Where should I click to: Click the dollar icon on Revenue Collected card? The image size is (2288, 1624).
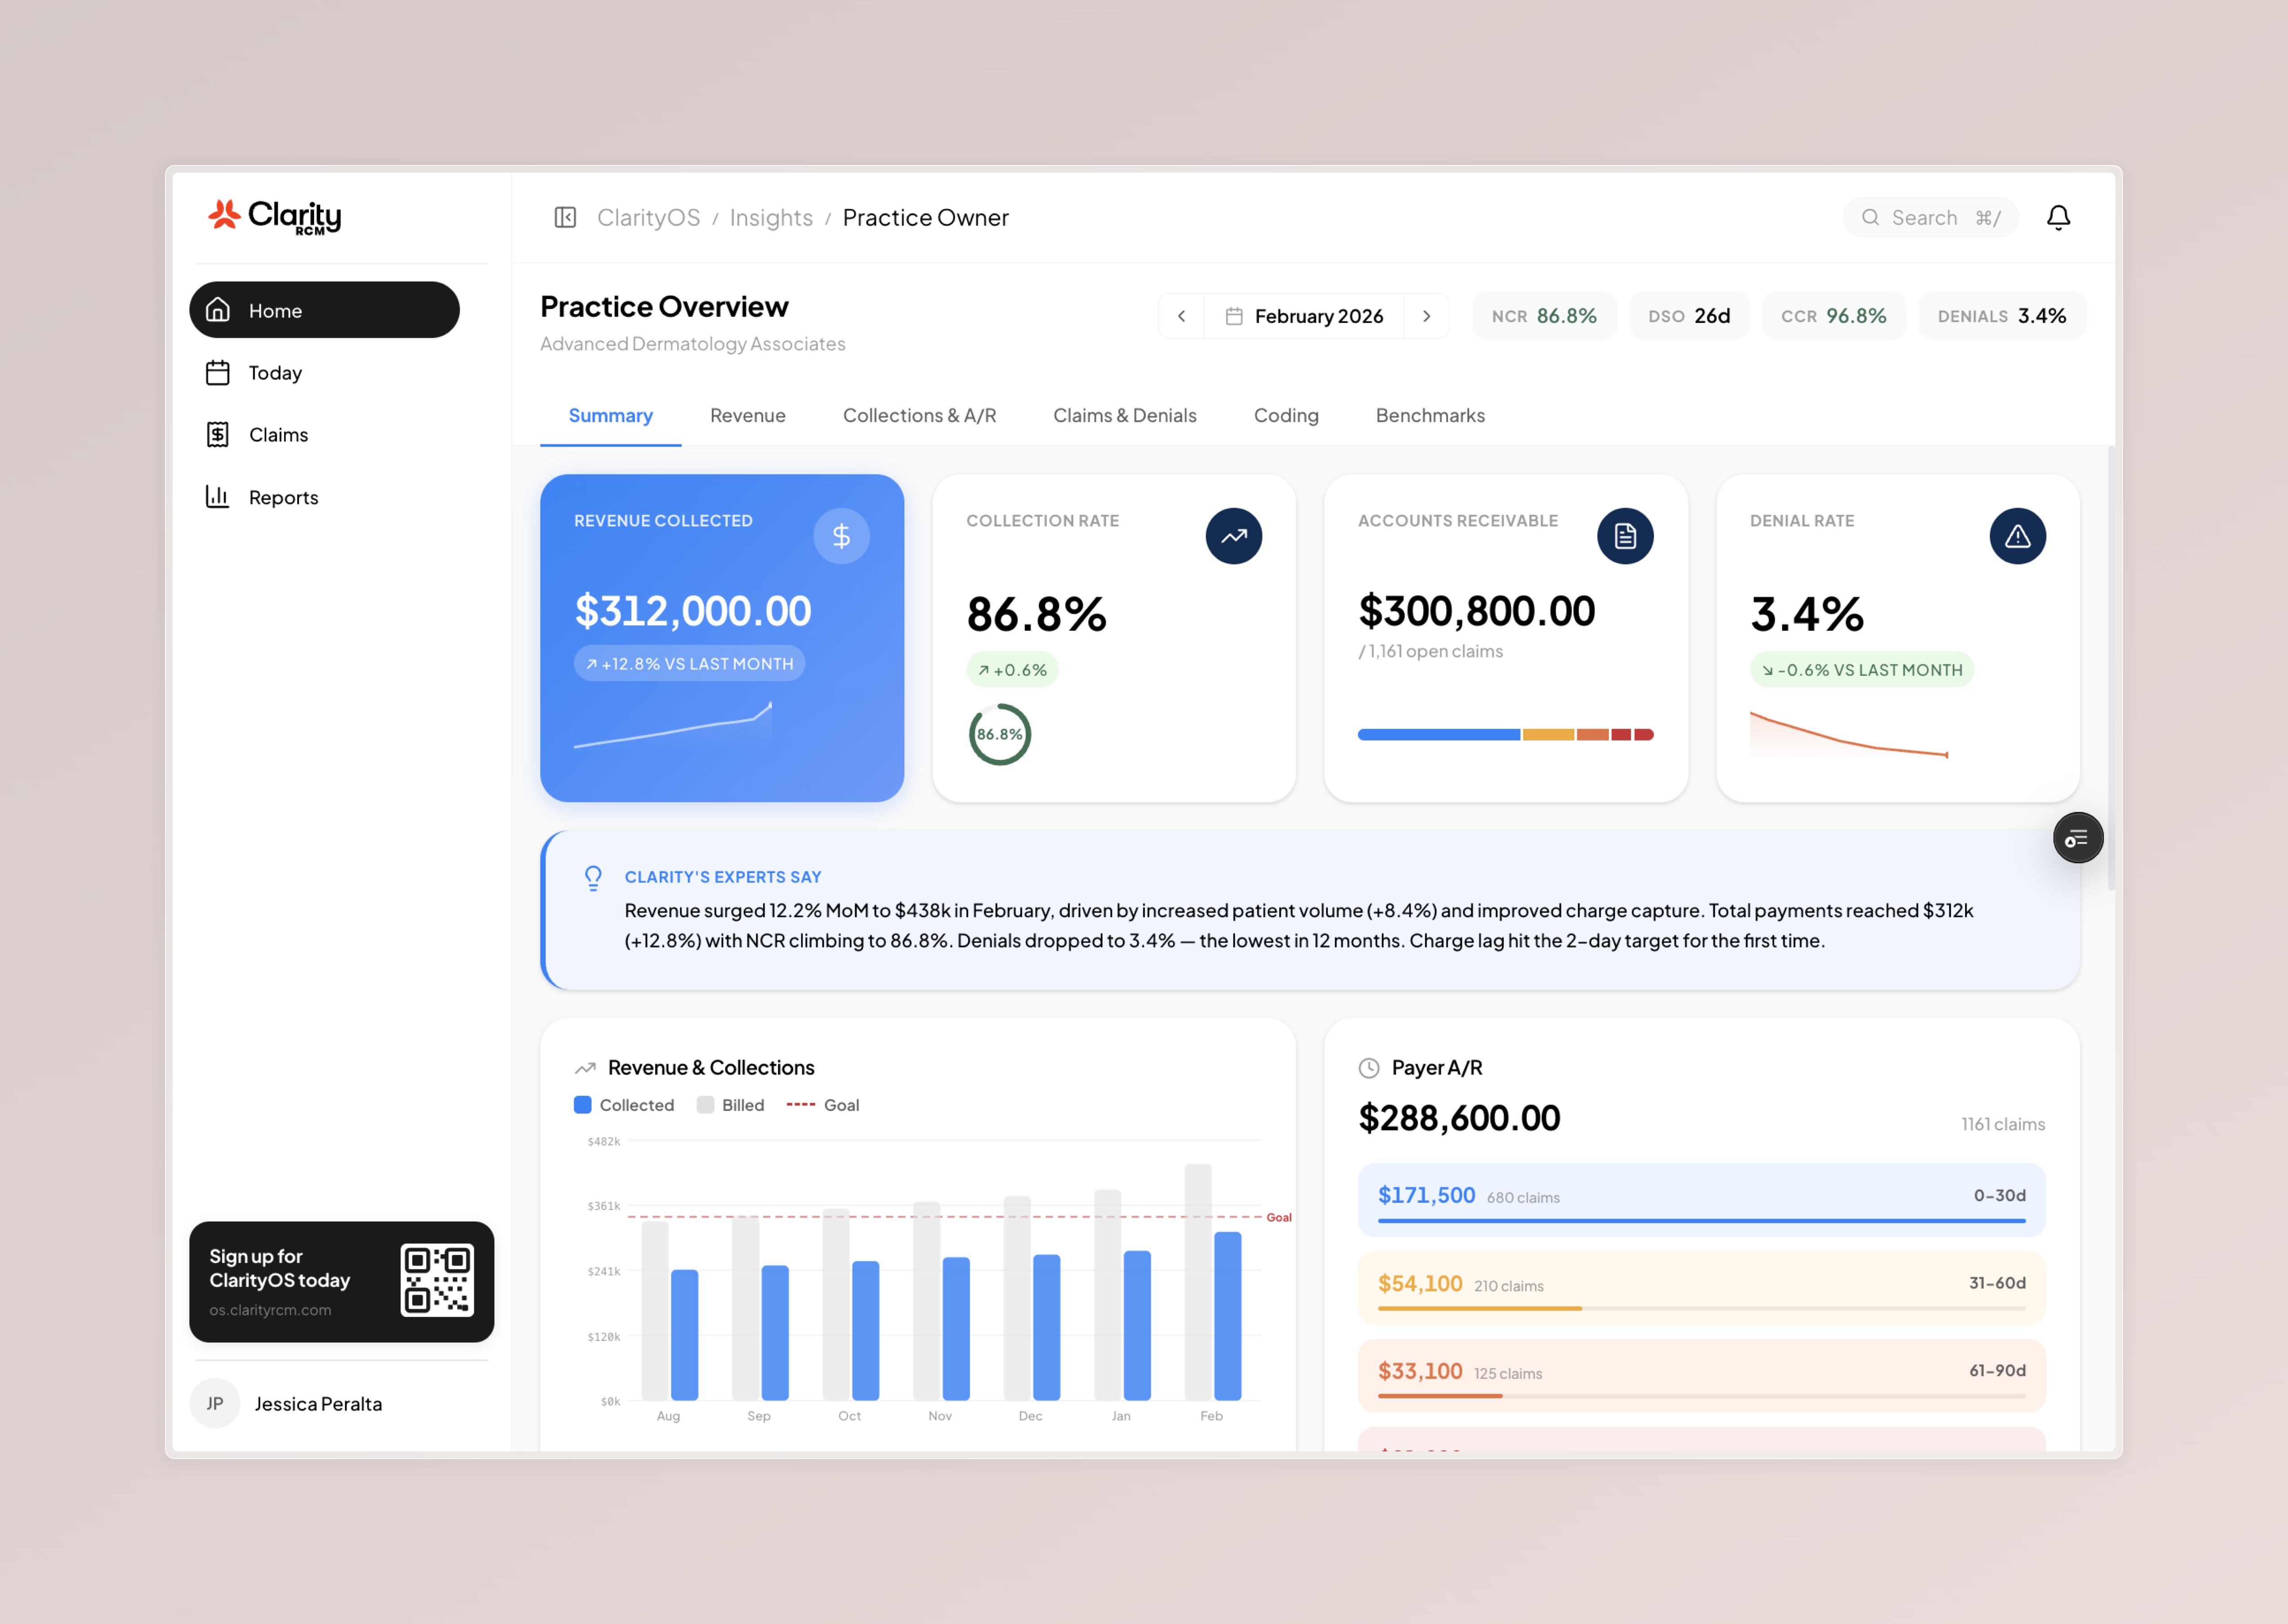[x=841, y=536]
